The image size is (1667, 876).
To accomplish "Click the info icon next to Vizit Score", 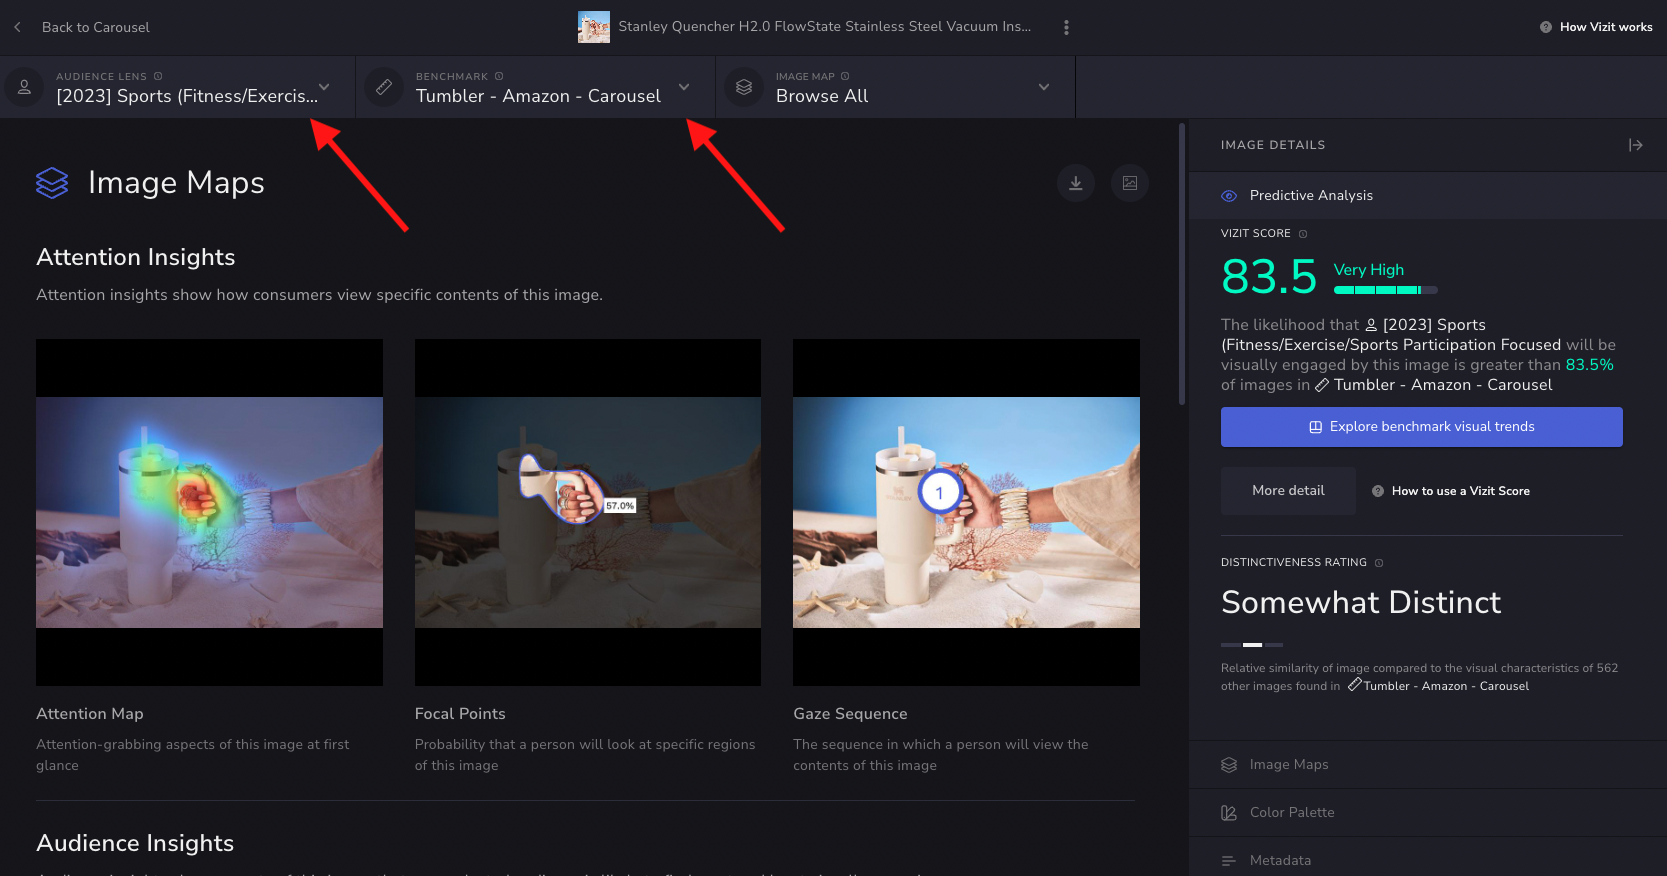I will 1303,234.
